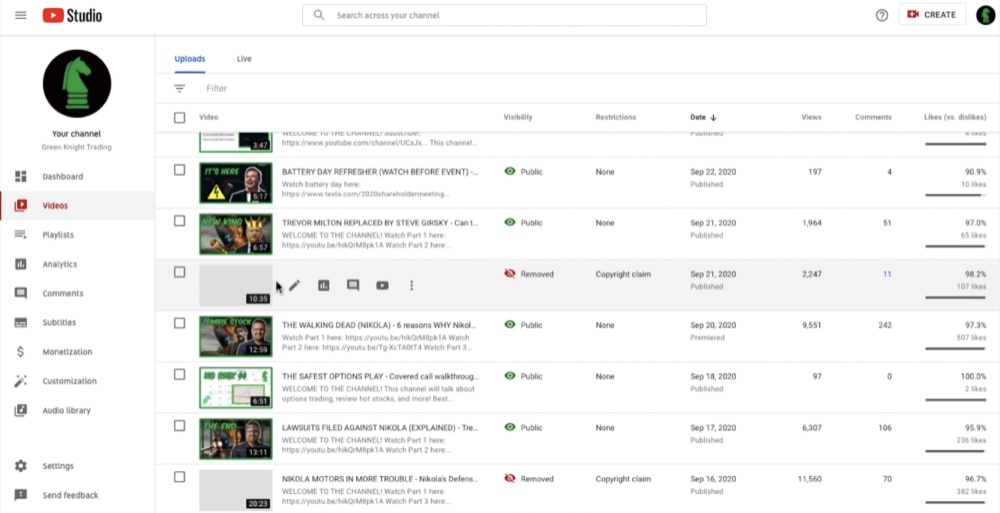Click the Comments column header
Screen dimensions: 1000x513
click(873, 117)
